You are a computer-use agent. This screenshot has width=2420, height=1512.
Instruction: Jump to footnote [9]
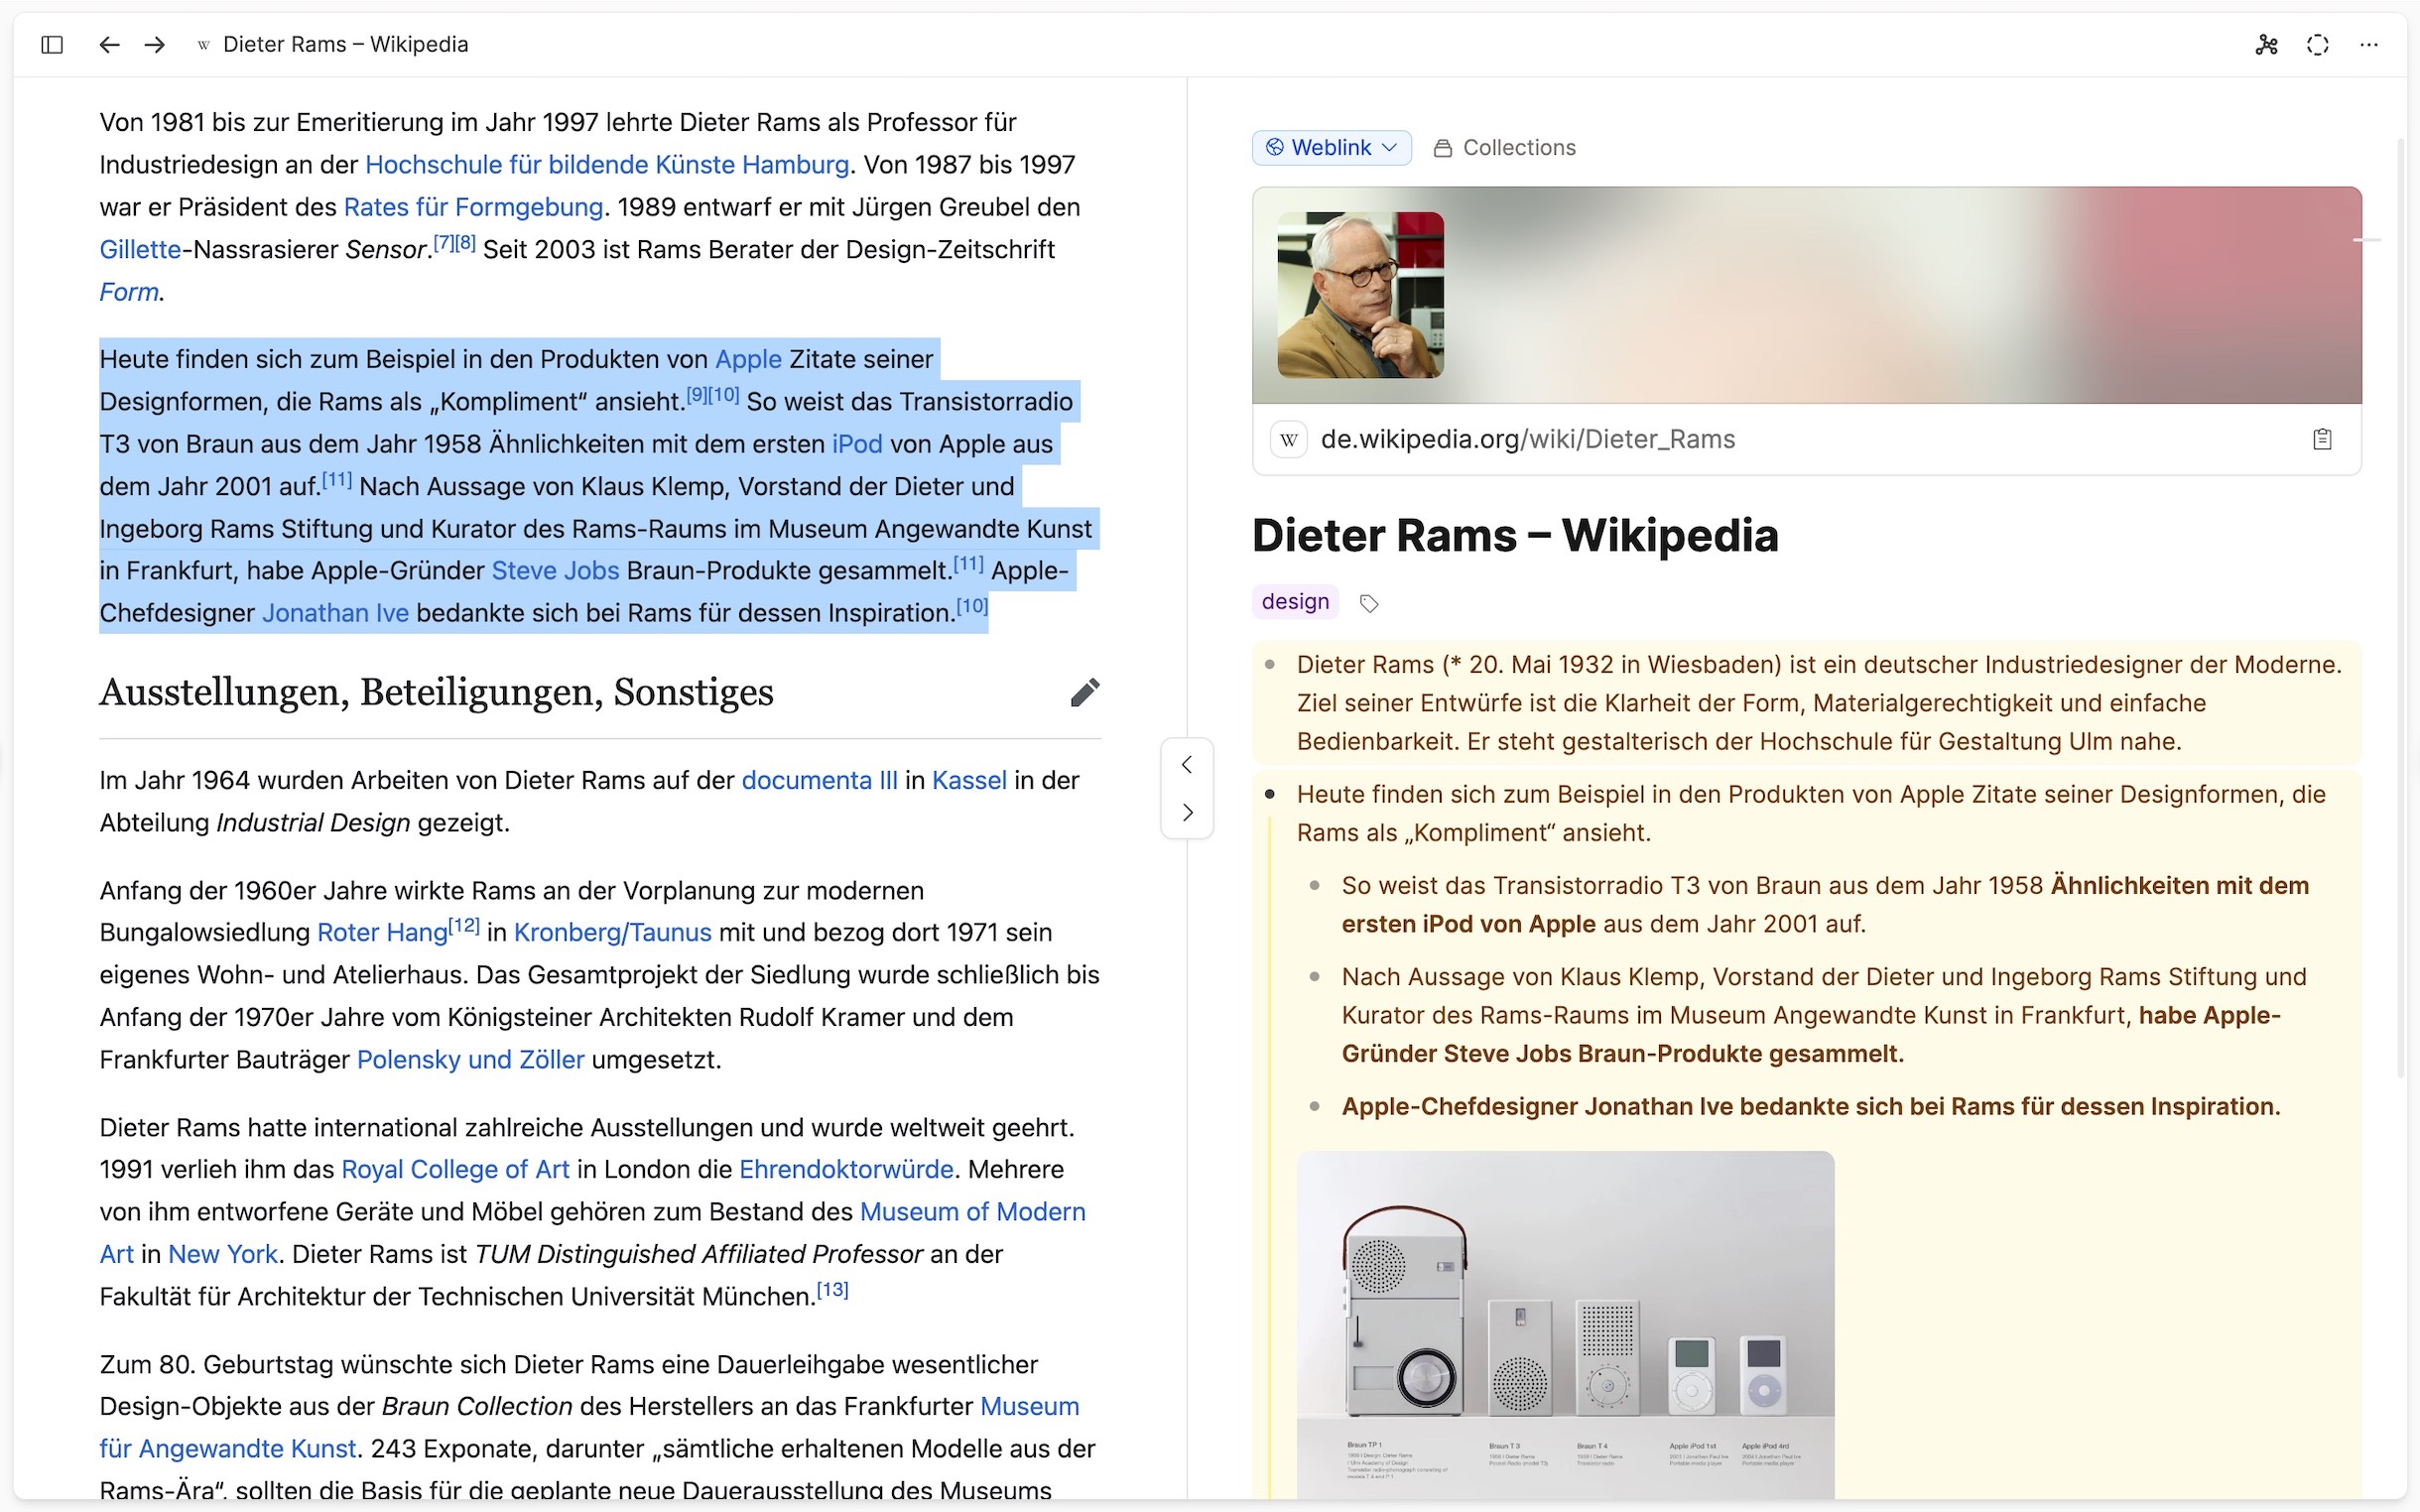[697, 395]
